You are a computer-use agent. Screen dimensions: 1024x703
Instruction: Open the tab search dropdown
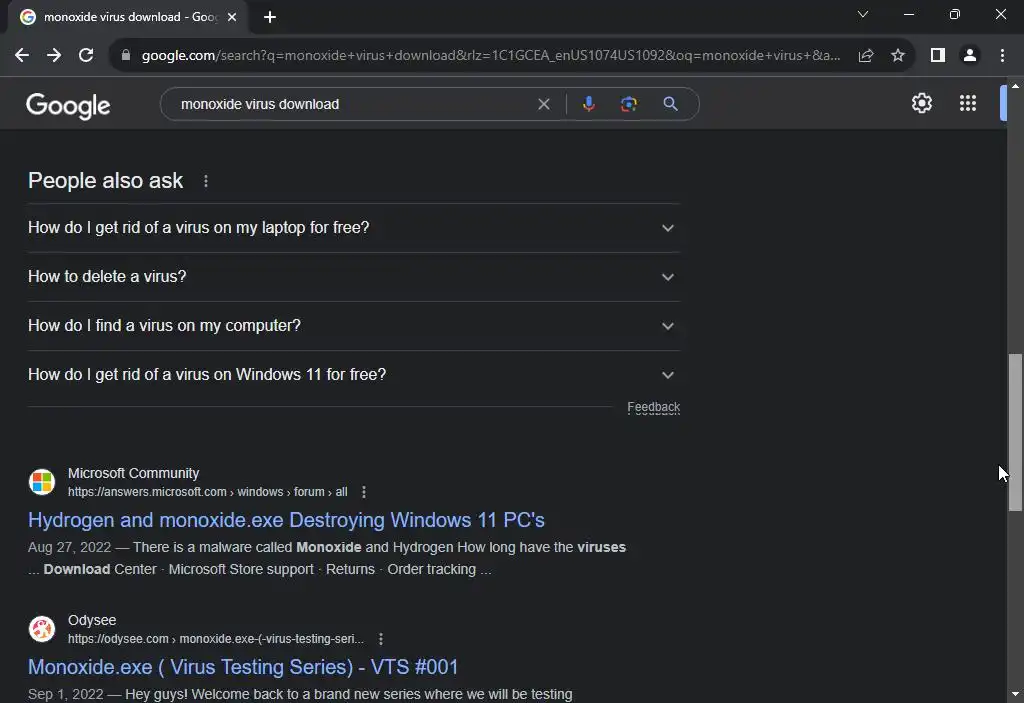tap(863, 14)
